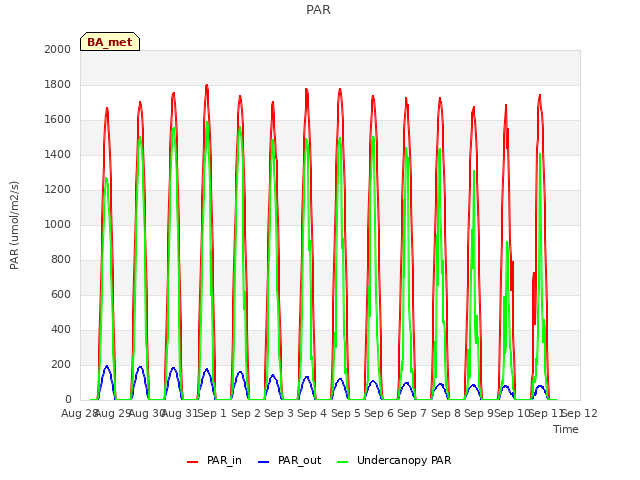Click the 1600 y-axis tick label
Screen dimensions: 640x480
click(x=58, y=120)
